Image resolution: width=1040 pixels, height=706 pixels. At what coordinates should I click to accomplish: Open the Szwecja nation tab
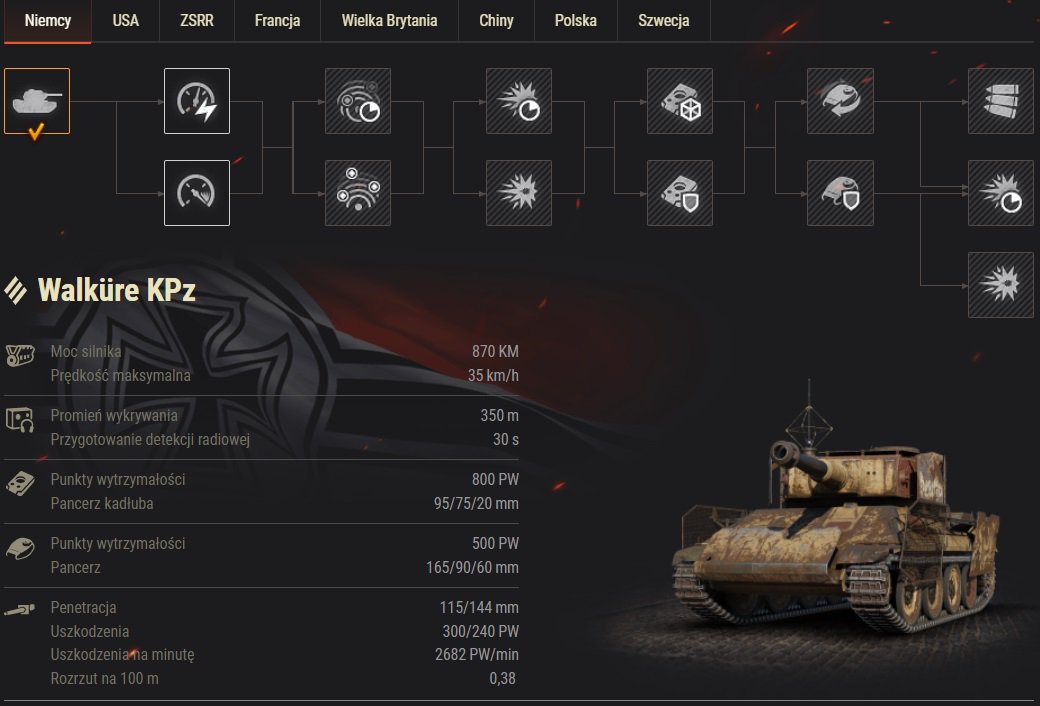click(663, 21)
